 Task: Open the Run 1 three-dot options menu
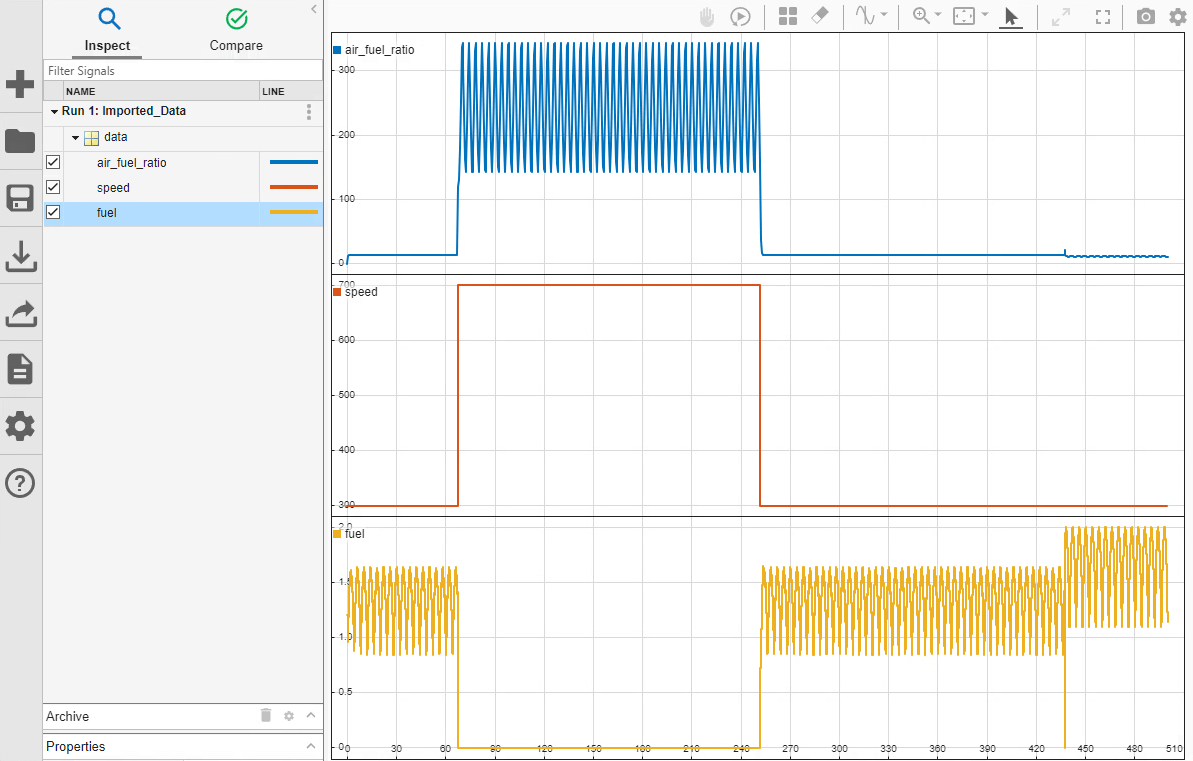coord(309,112)
